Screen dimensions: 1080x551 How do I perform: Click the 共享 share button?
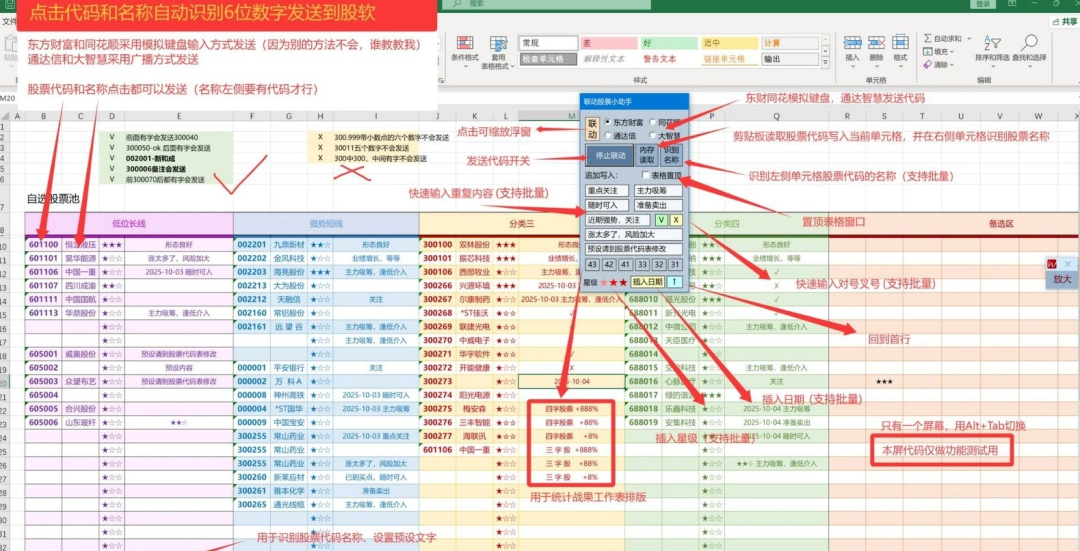pyautogui.click(x=1064, y=22)
